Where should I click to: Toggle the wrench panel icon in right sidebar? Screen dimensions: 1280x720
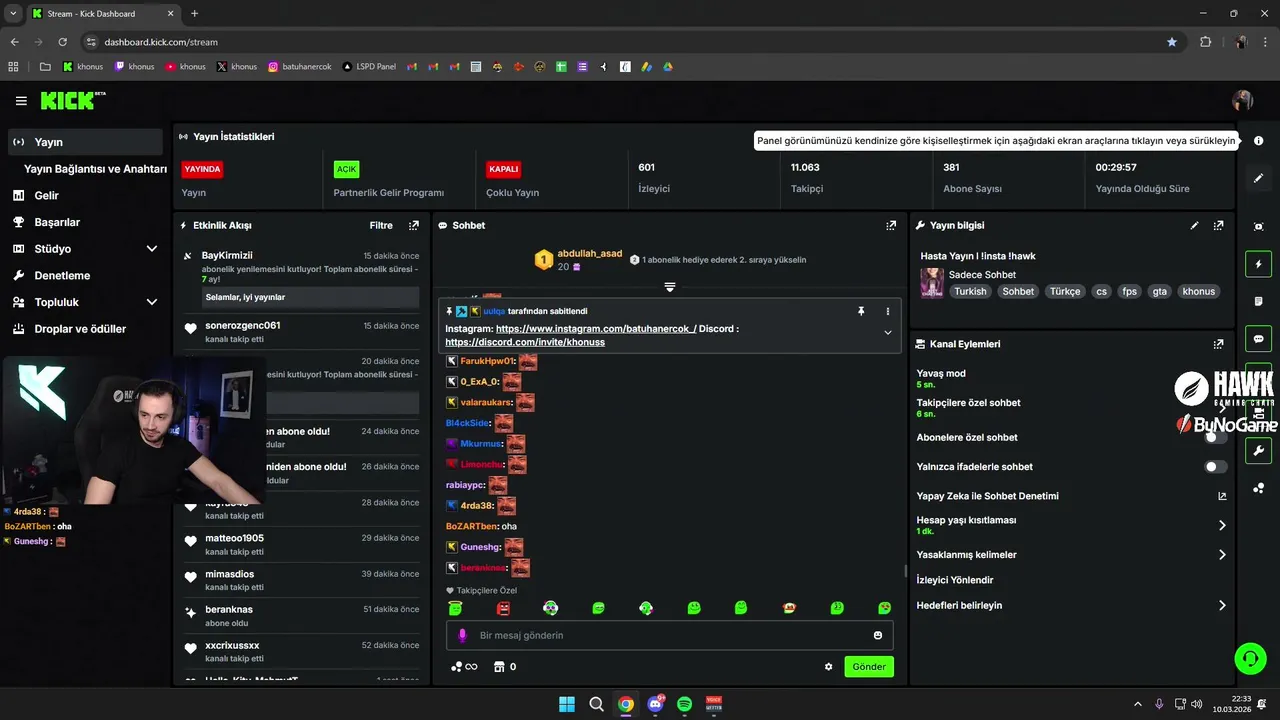coord(1258,451)
